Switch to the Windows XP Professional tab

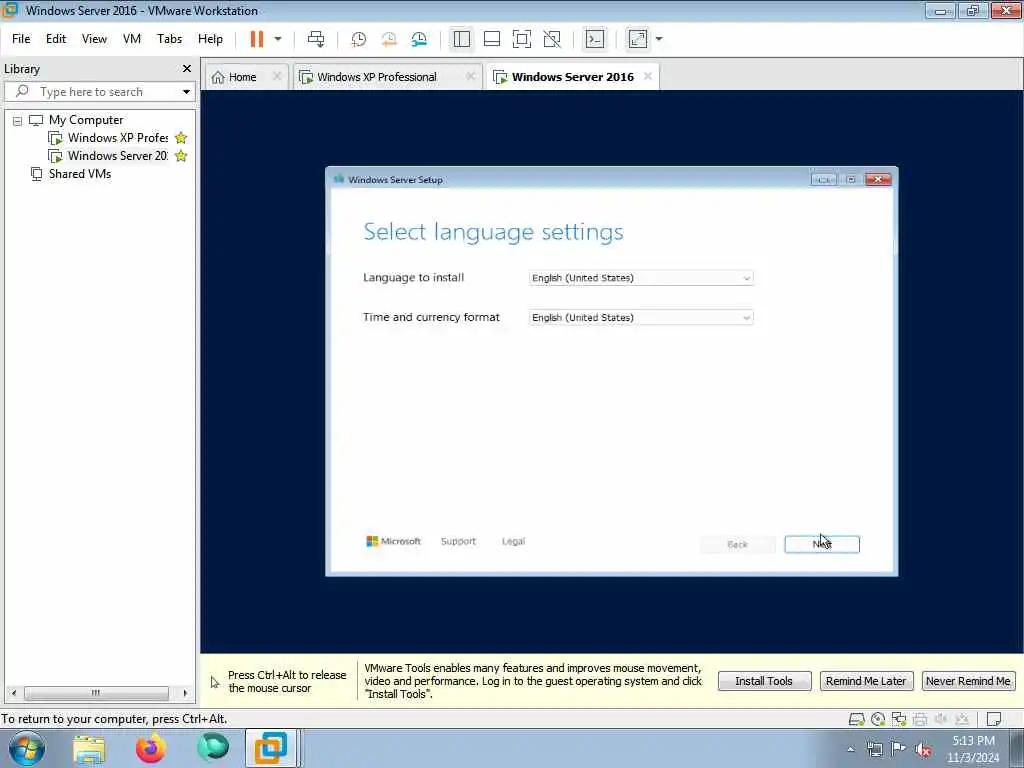pyautogui.click(x=376, y=77)
